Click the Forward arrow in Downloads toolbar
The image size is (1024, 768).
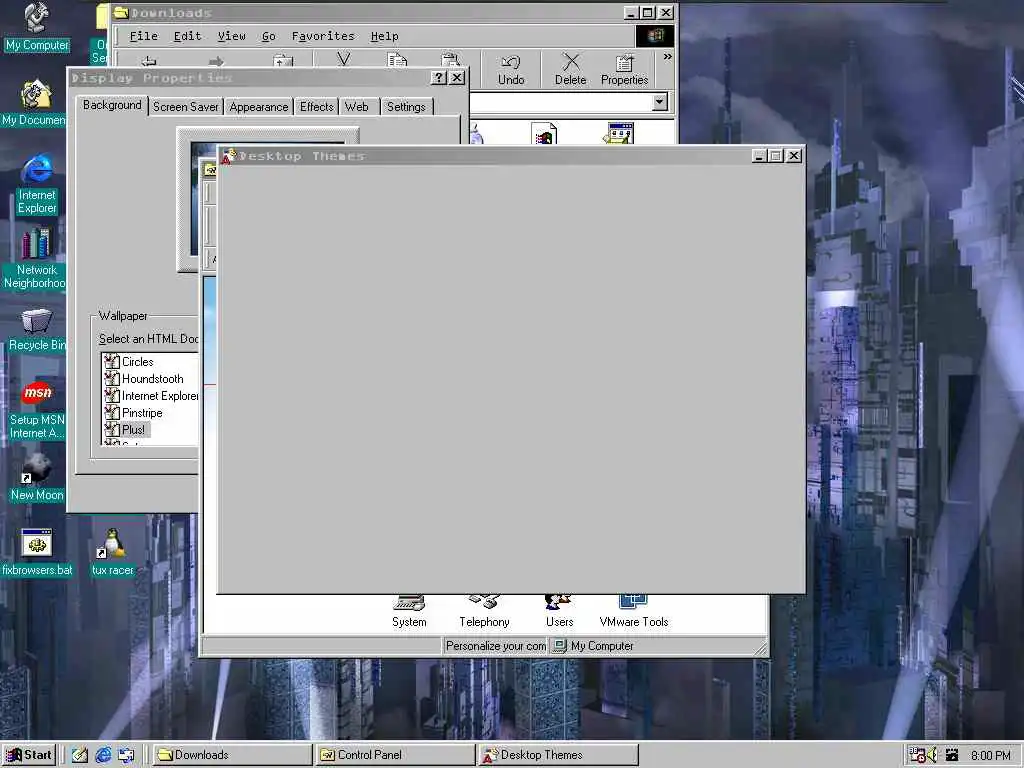tap(216, 61)
